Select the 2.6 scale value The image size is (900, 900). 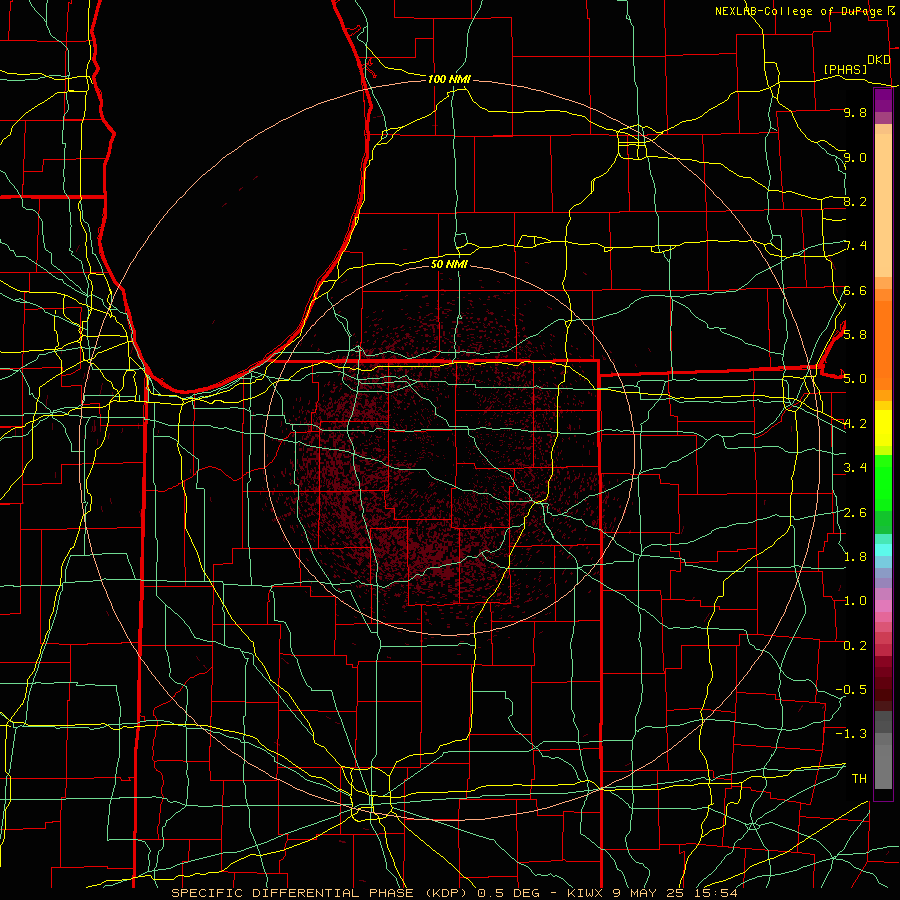click(855, 512)
